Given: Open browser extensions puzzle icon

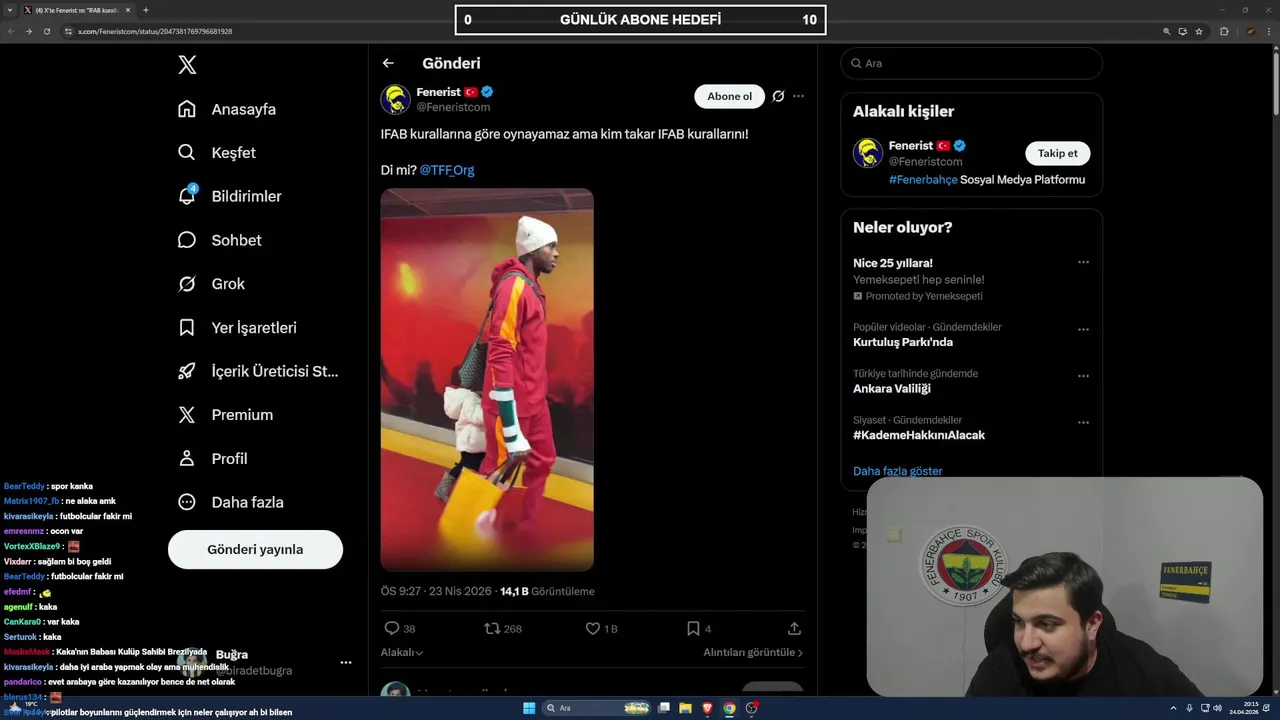Looking at the screenshot, I should pyautogui.click(x=1224, y=31).
